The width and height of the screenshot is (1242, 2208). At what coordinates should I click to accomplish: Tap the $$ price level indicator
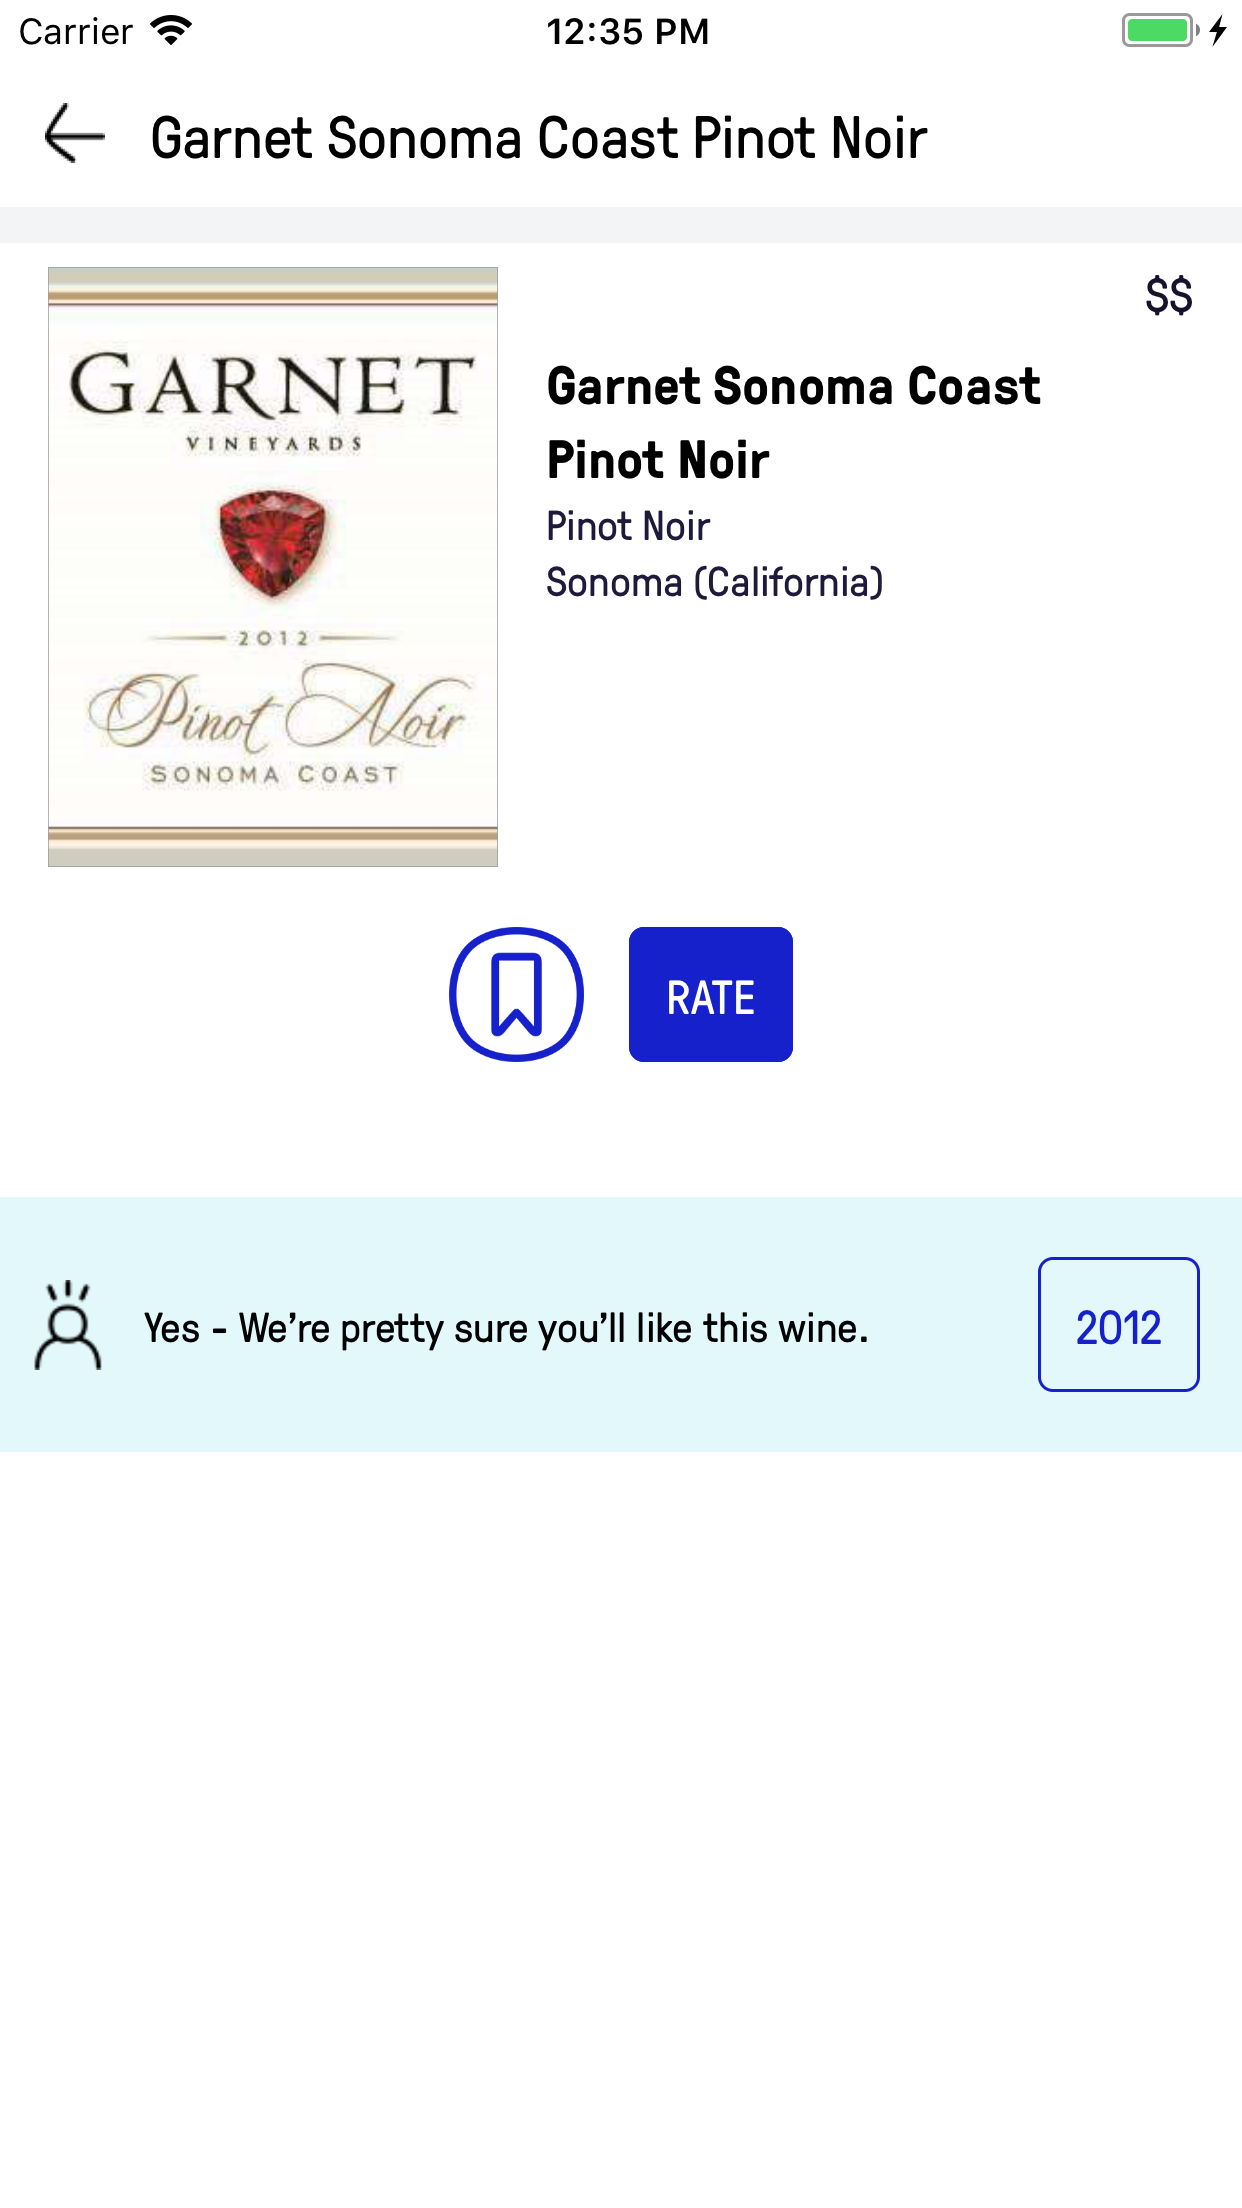click(x=1168, y=296)
